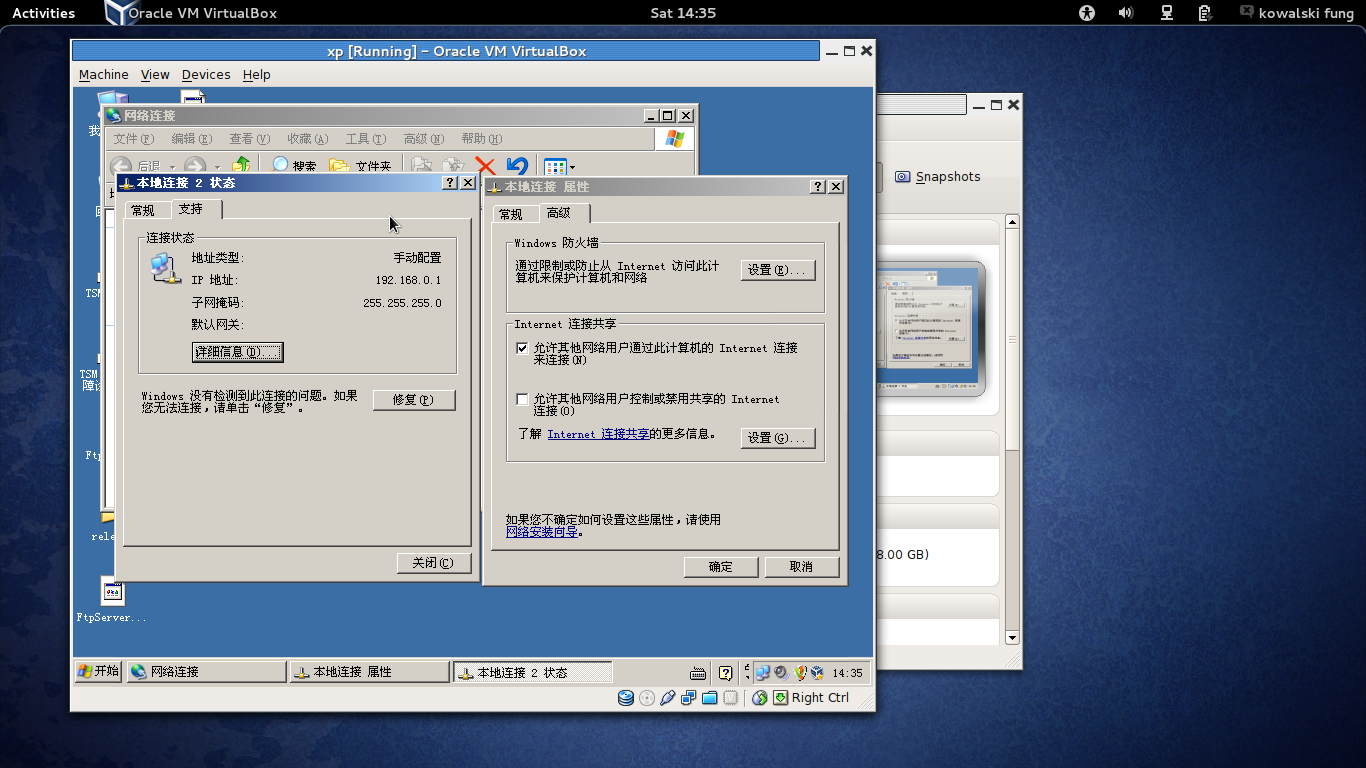This screenshot has width=1366, height=768.
Task: Click the virtualization chip icon in VirtualBox status bar
Action: pyautogui.click(x=731, y=698)
